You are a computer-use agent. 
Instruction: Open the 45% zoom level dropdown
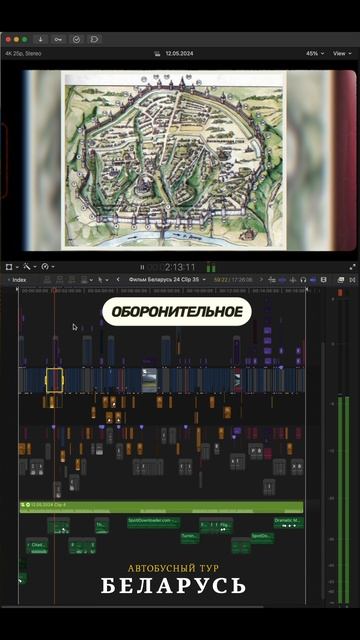pyautogui.click(x=315, y=53)
